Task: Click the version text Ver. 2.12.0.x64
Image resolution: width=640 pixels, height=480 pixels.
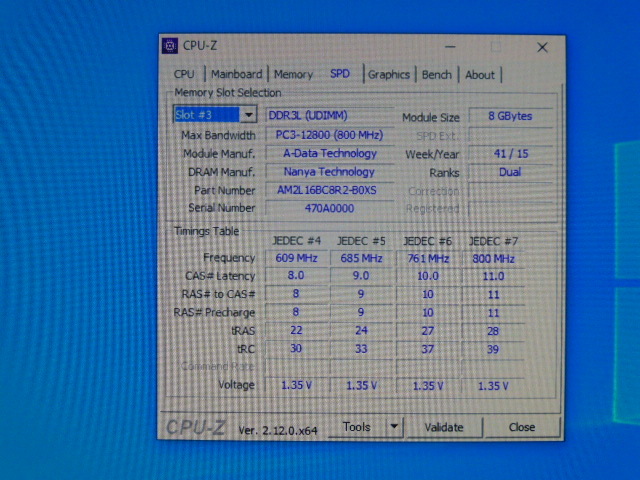Action: pos(278,430)
